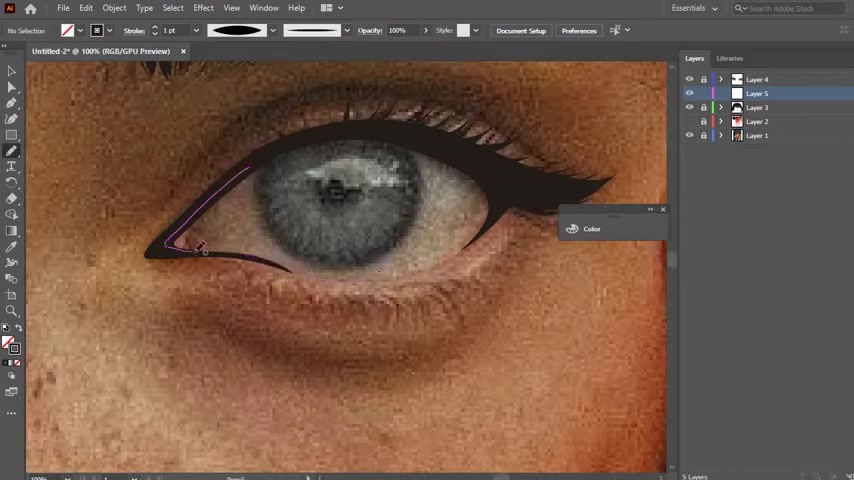Image resolution: width=854 pixels, height=480 pixels.
Task: Select the Eraser tool
Action: (x=11, y=199)
